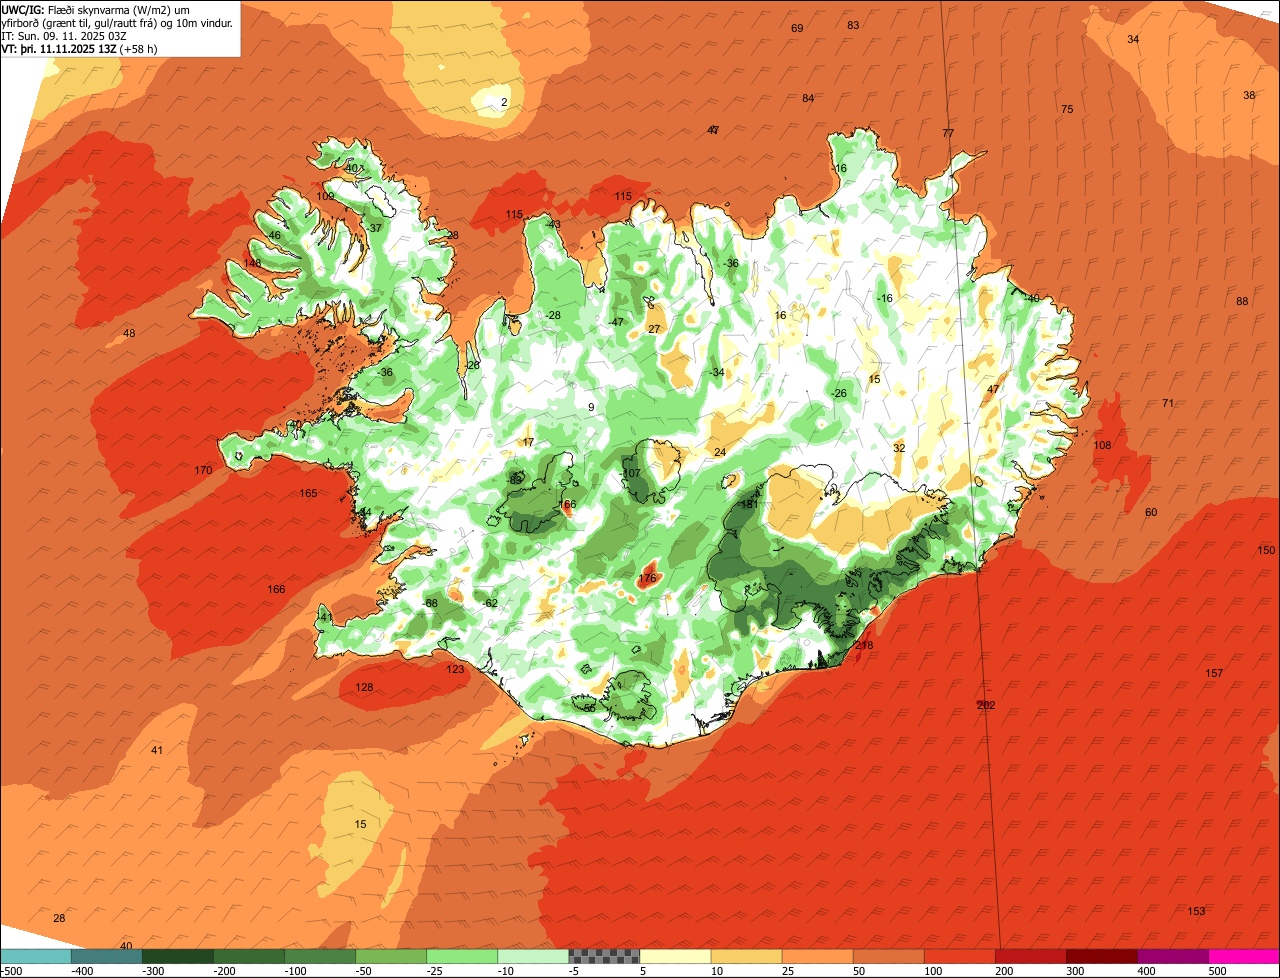This screenshot has height=978, width=1280.
Task: Click the value "38" over the northeast sea
Action: [x=1249, y=95]
